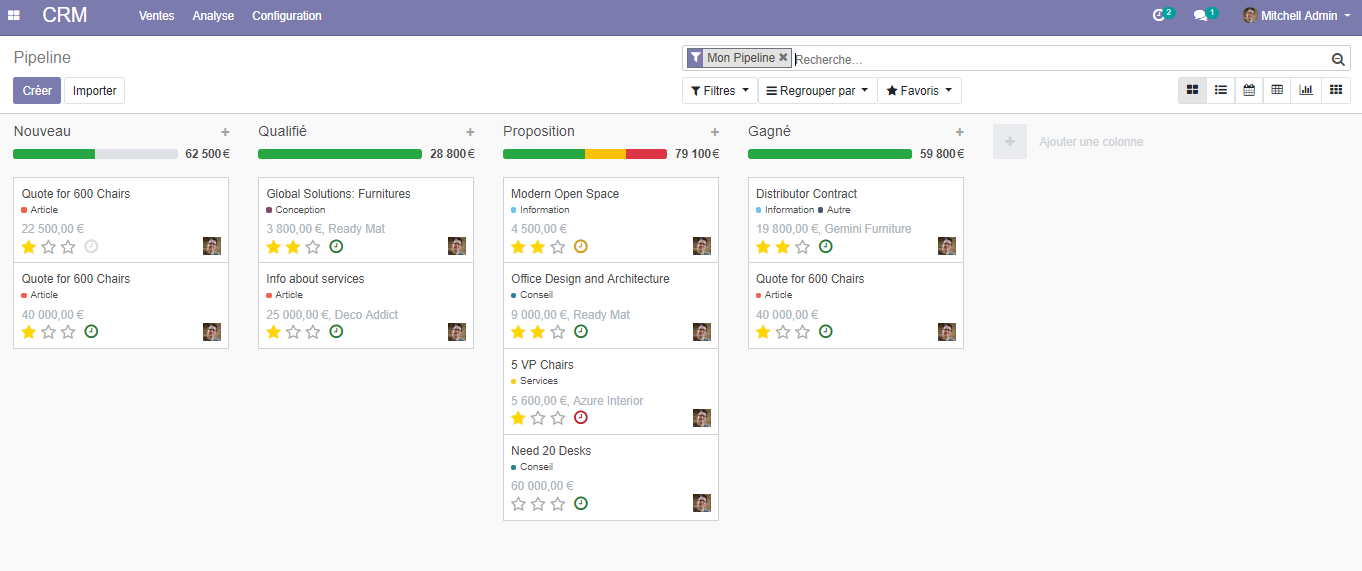
Task: Set third star priority on Need 20 Desks
Action: [x=558, y=504]
